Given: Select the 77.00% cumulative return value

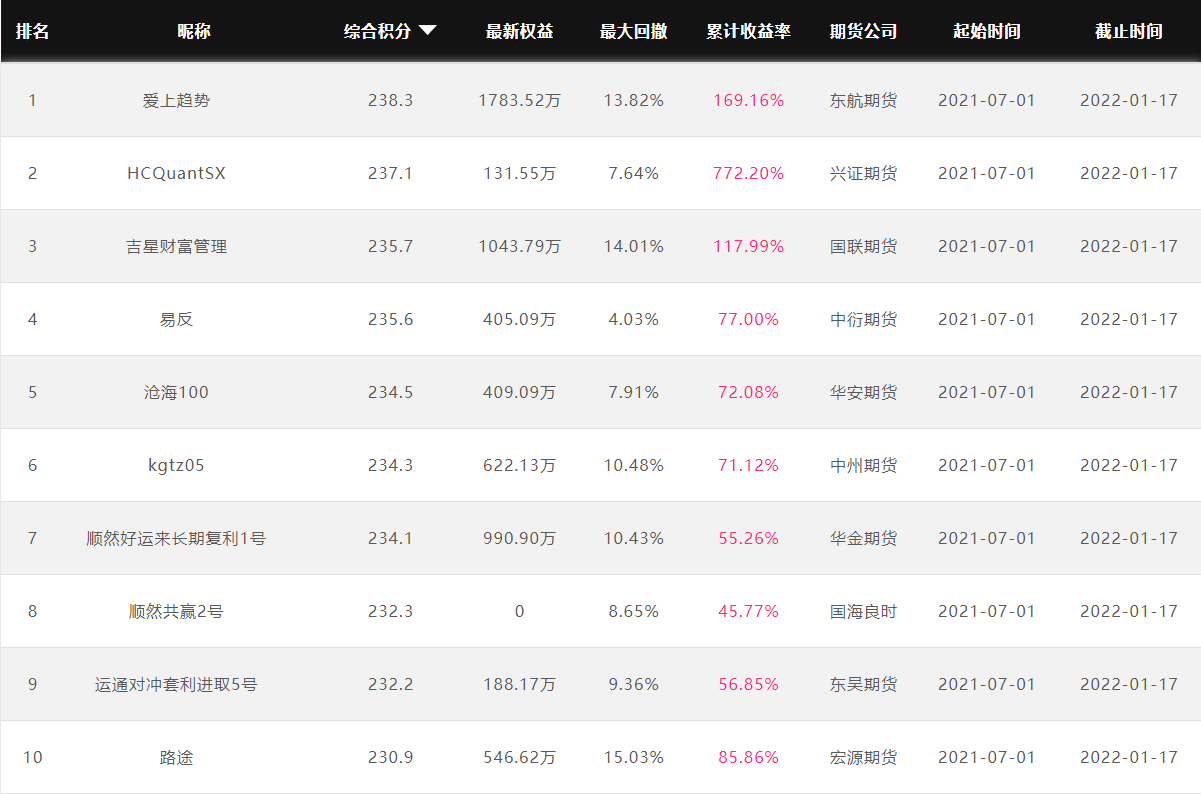Looking at the screenshot, I should click(x=748, y=319).
